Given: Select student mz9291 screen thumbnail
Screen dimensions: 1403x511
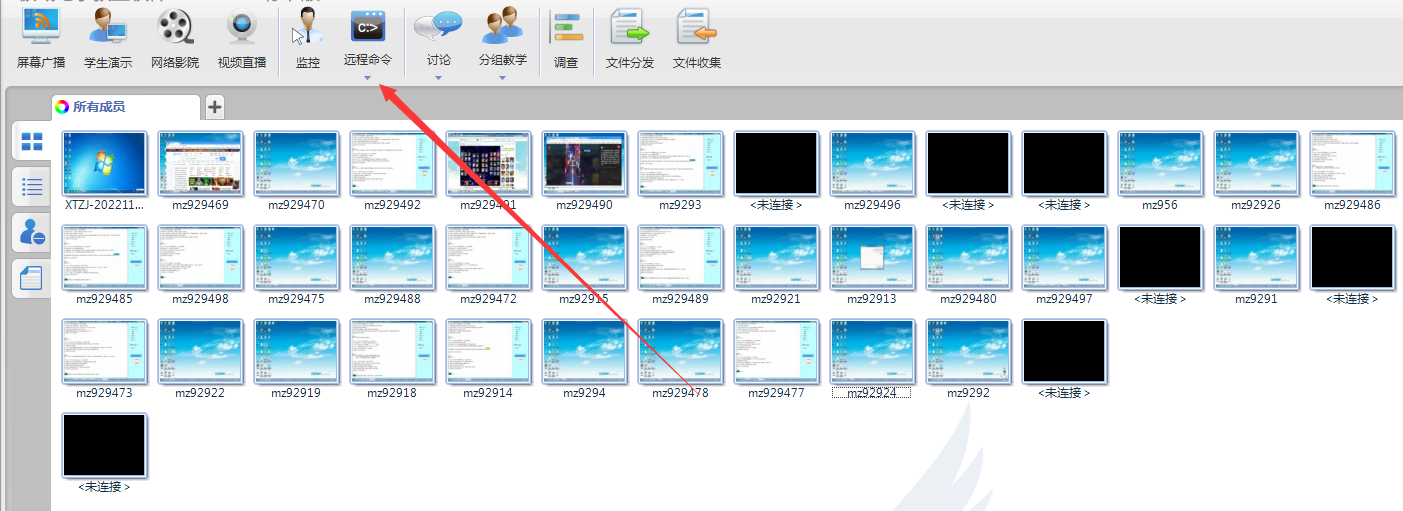Looking at the screenshot, I should tap(1257, 257).
